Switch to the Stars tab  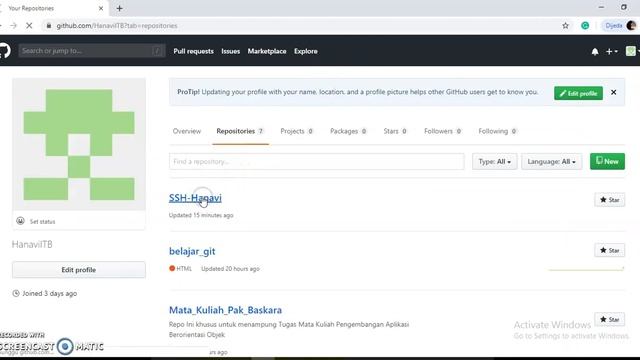pyautogui.click(x=395, y=131)
